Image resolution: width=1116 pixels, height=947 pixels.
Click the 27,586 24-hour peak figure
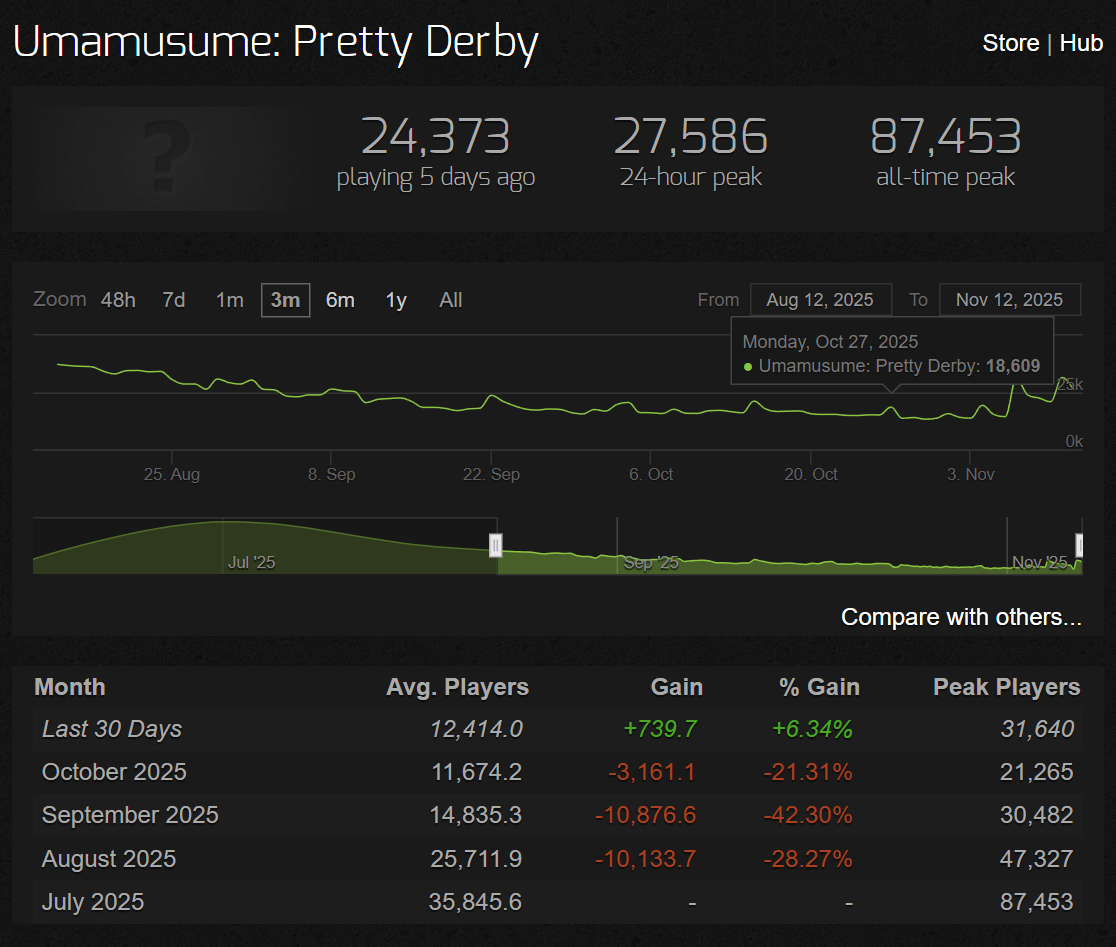point(690,137)
